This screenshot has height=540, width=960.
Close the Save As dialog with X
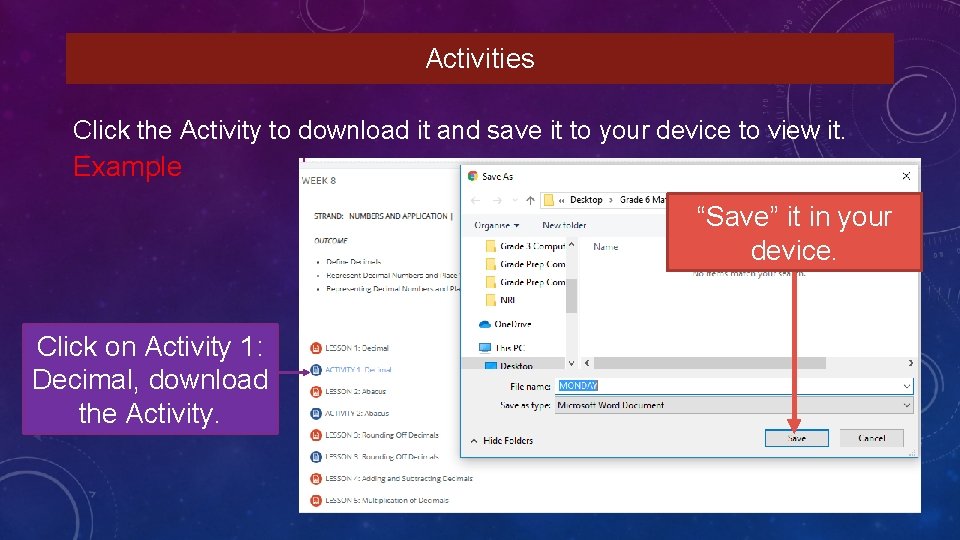point(906,176)
